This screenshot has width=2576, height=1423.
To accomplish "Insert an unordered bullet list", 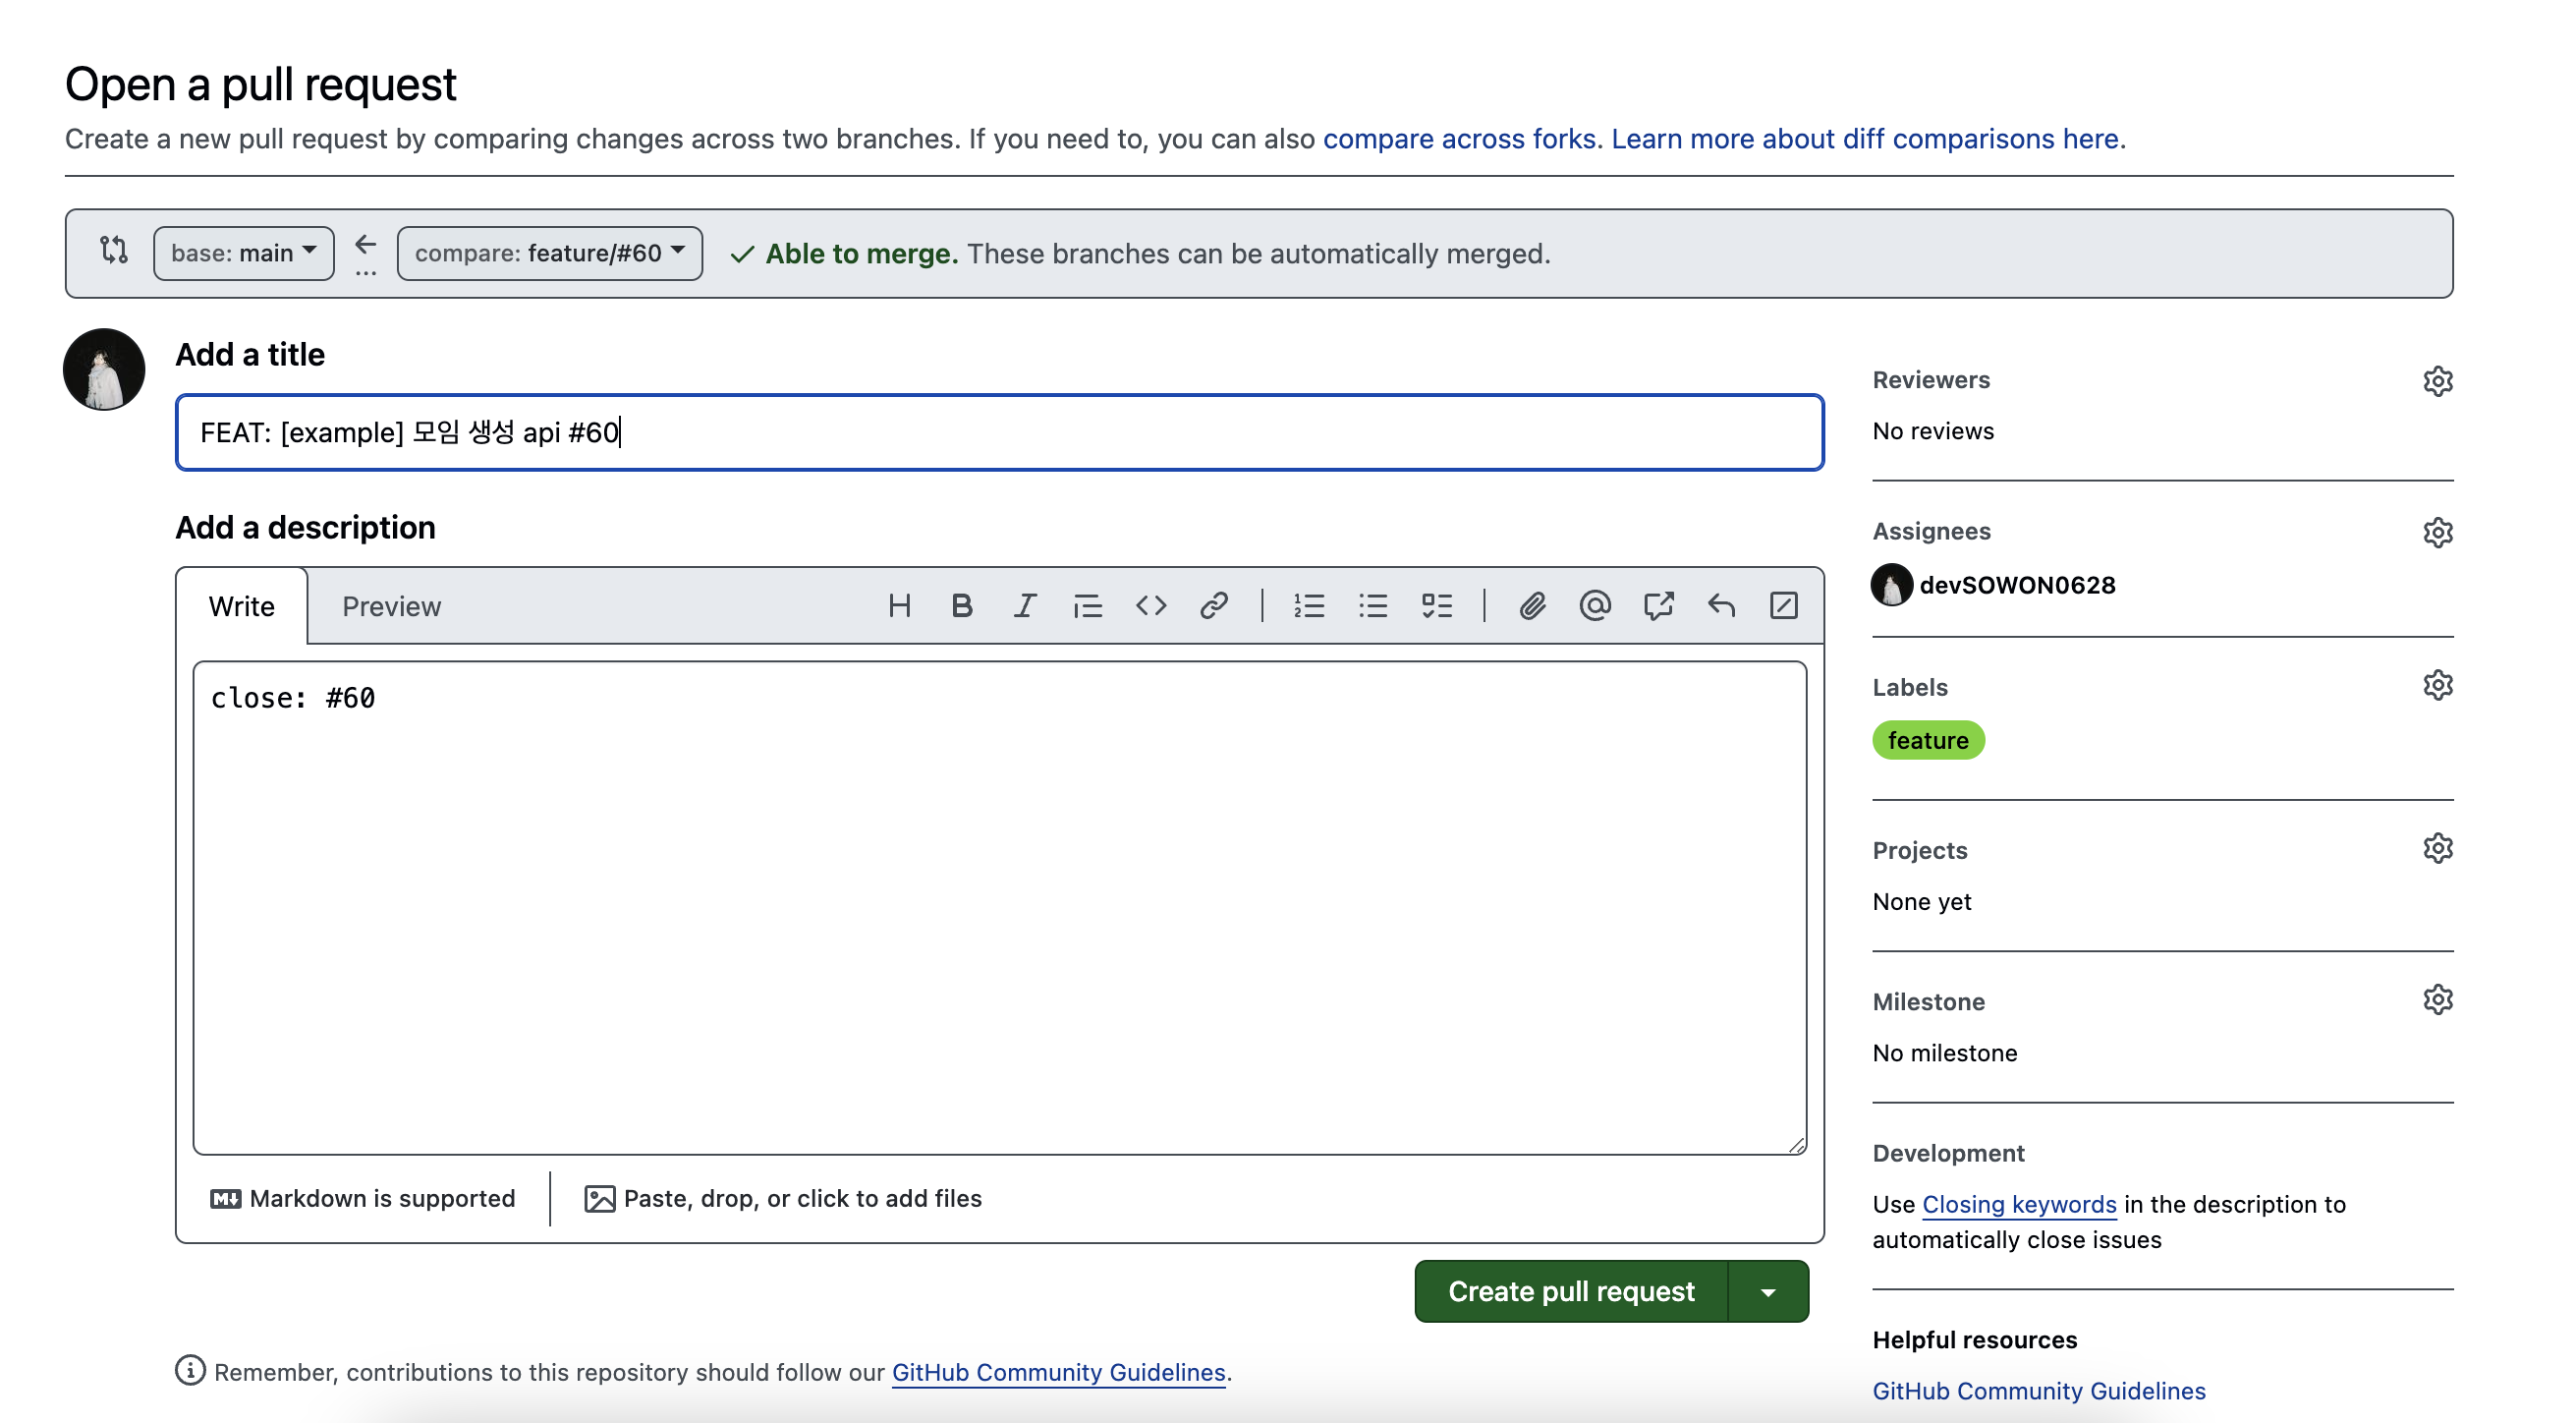I will pyautogui.click(x=1373, y=606).
